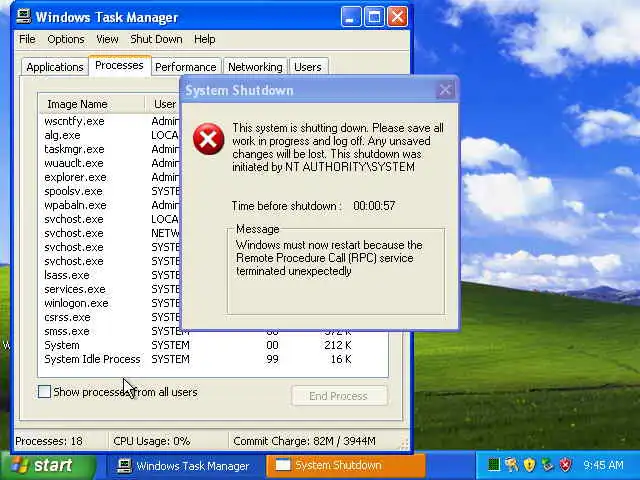
Task: Select the winlogon.exe process row
Action: 111,303
